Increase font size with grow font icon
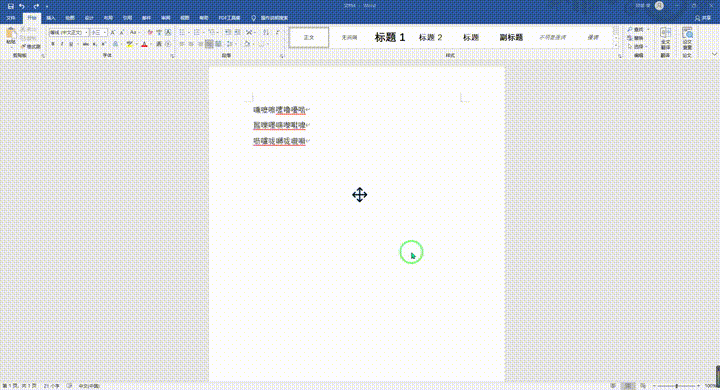This screenshot has width=720, height=390. 112,33
